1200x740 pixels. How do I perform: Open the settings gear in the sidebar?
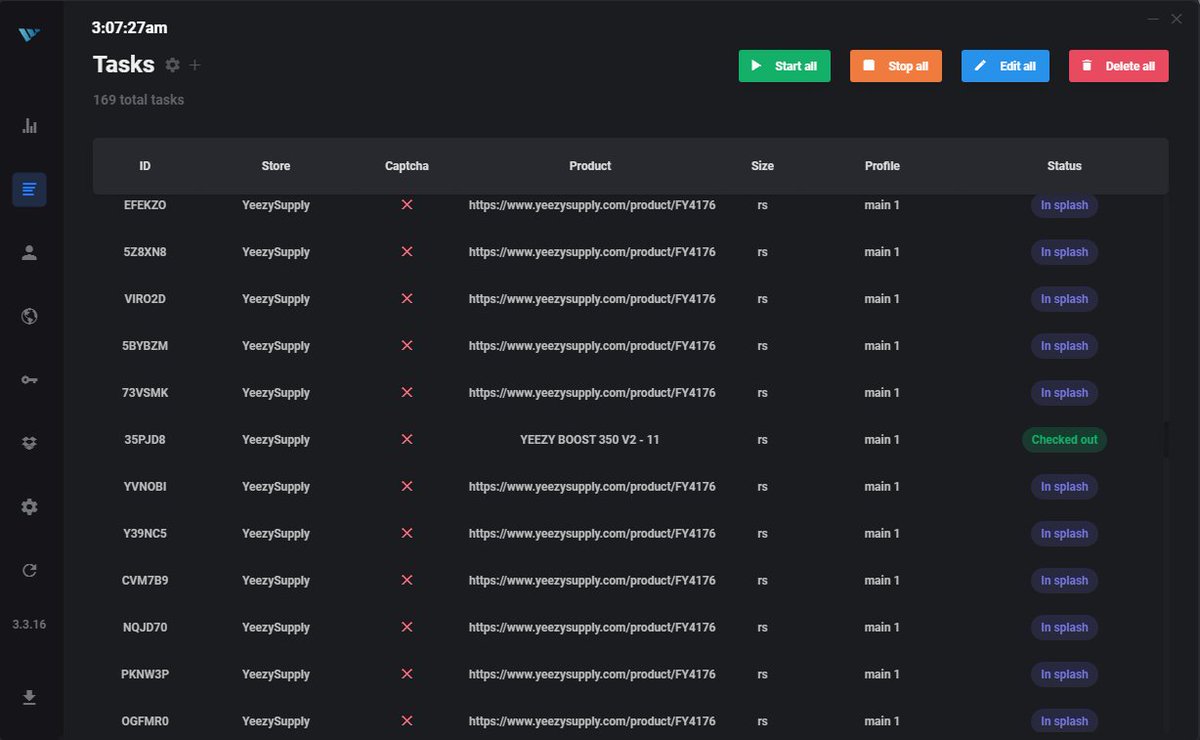pos(29,507)
